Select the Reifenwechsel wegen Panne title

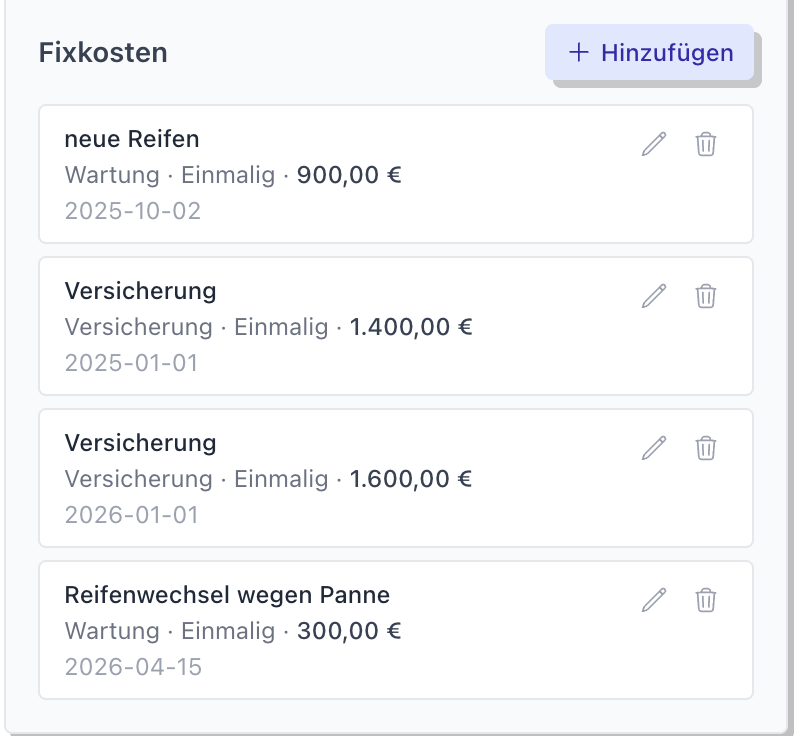227,595
